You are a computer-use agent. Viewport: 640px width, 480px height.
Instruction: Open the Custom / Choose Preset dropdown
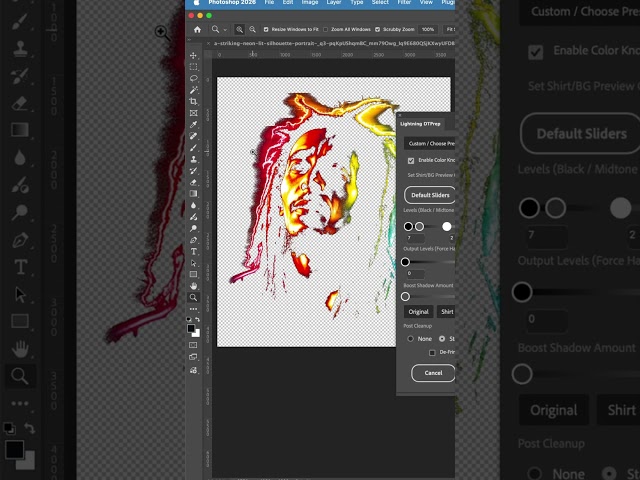[429, 143]
